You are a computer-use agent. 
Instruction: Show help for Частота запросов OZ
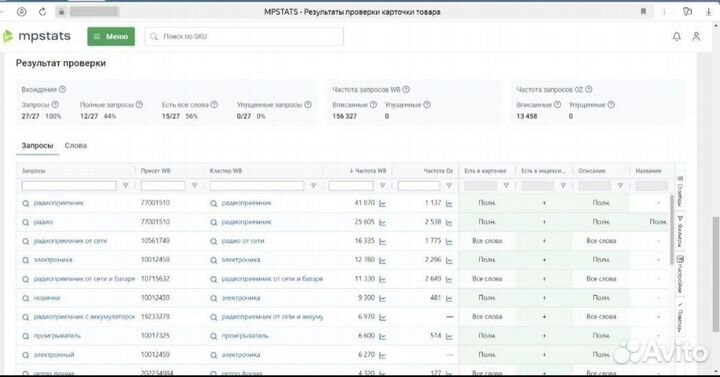(588, 89)
